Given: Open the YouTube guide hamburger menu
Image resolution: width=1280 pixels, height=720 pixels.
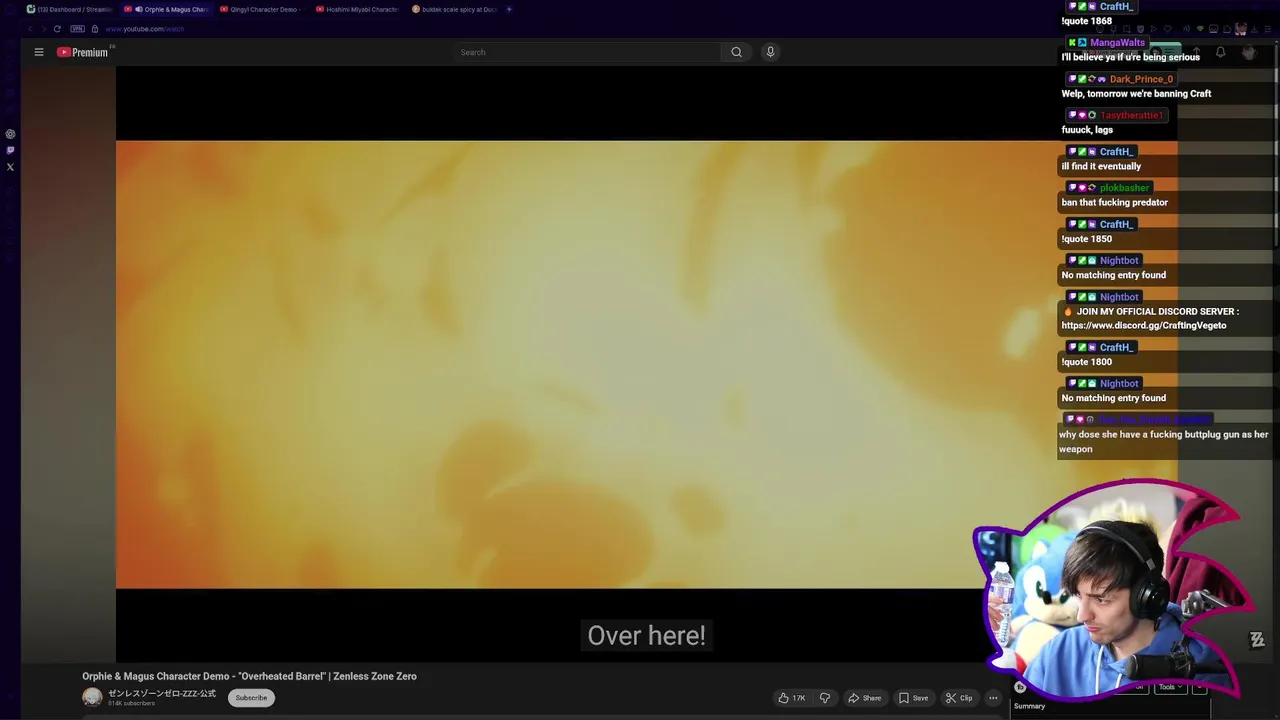Looking at the screenshot, I should 39,52.
